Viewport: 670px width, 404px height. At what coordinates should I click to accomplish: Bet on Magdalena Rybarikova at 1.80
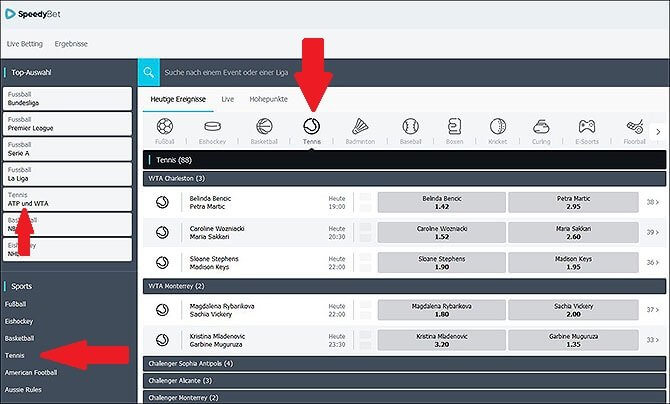(x=442, y=310)
